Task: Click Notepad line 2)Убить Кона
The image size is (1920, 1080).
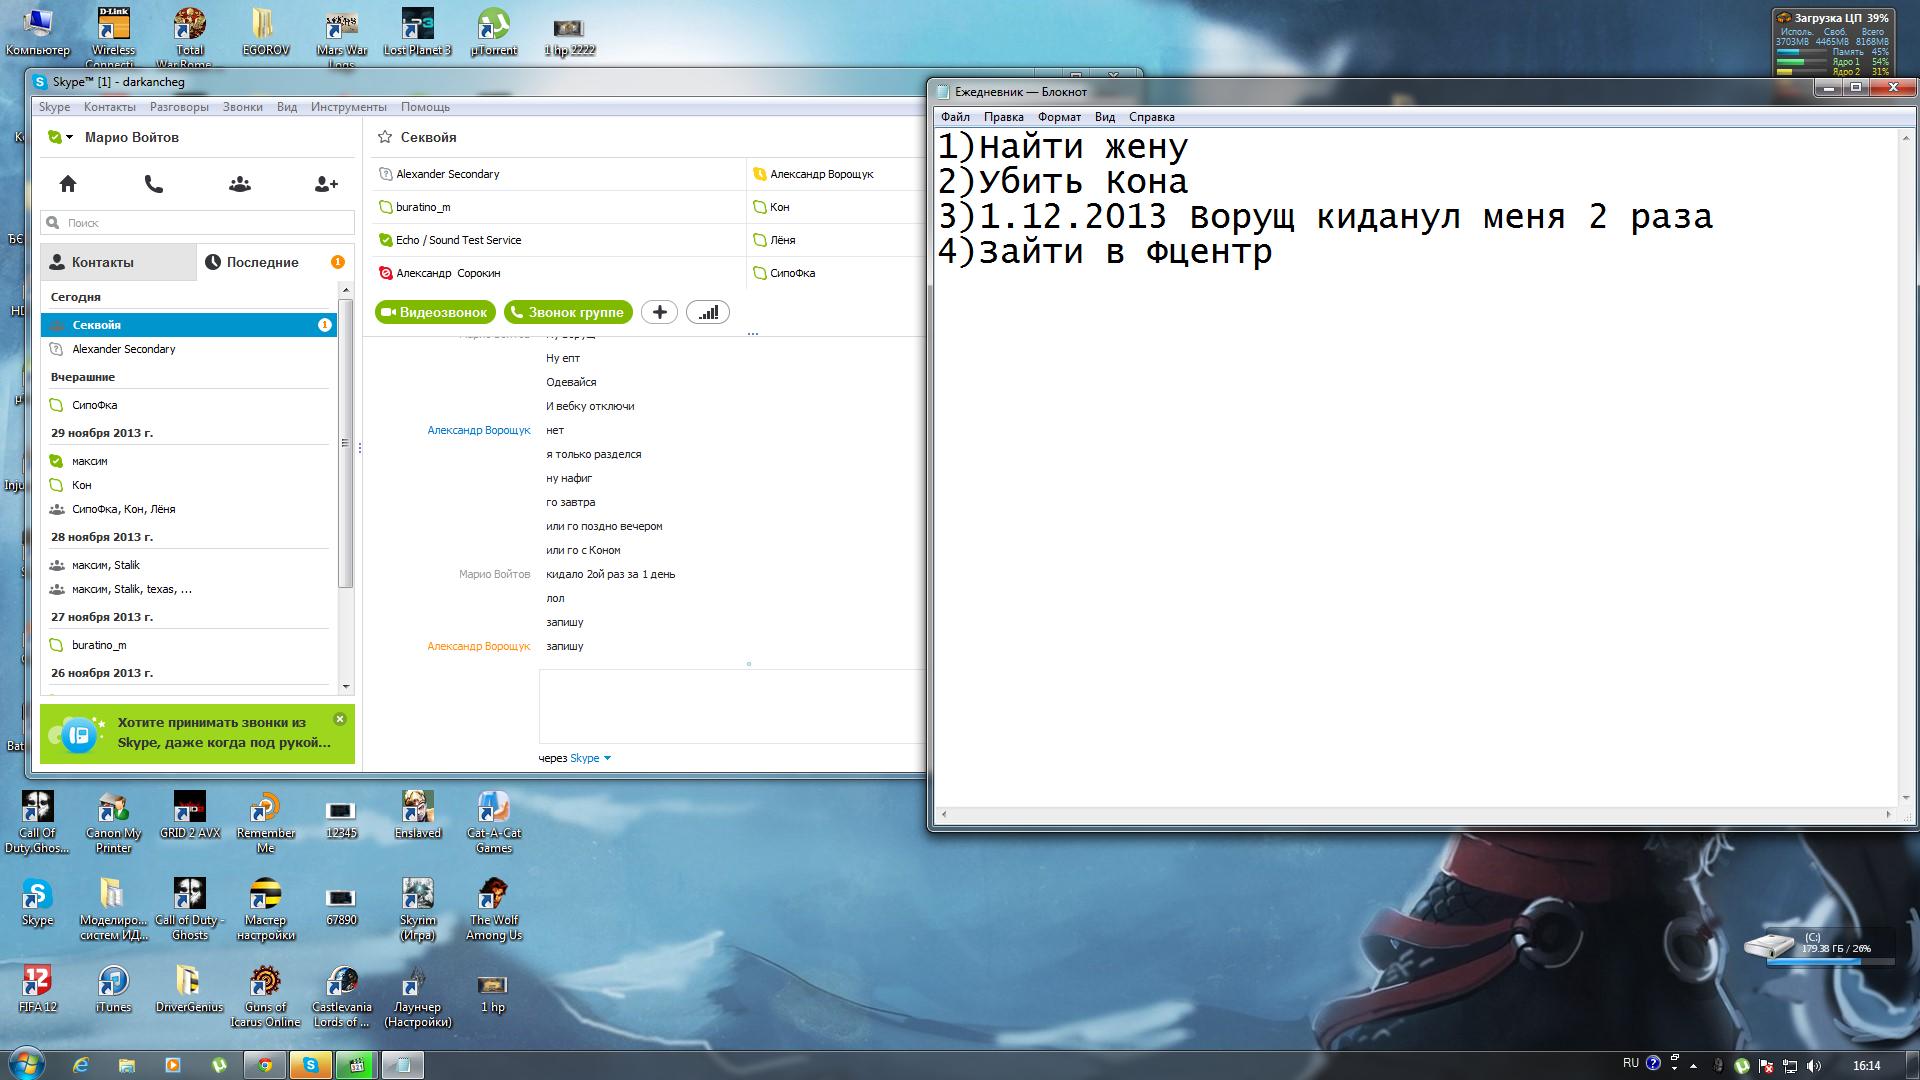Action: [x=1063, y=182]
